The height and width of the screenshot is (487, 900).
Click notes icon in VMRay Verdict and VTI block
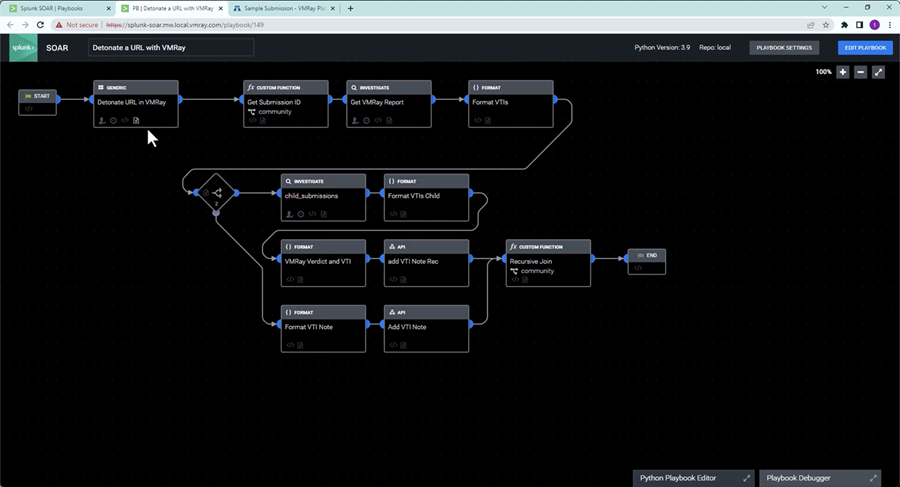[x=300, y=280]
